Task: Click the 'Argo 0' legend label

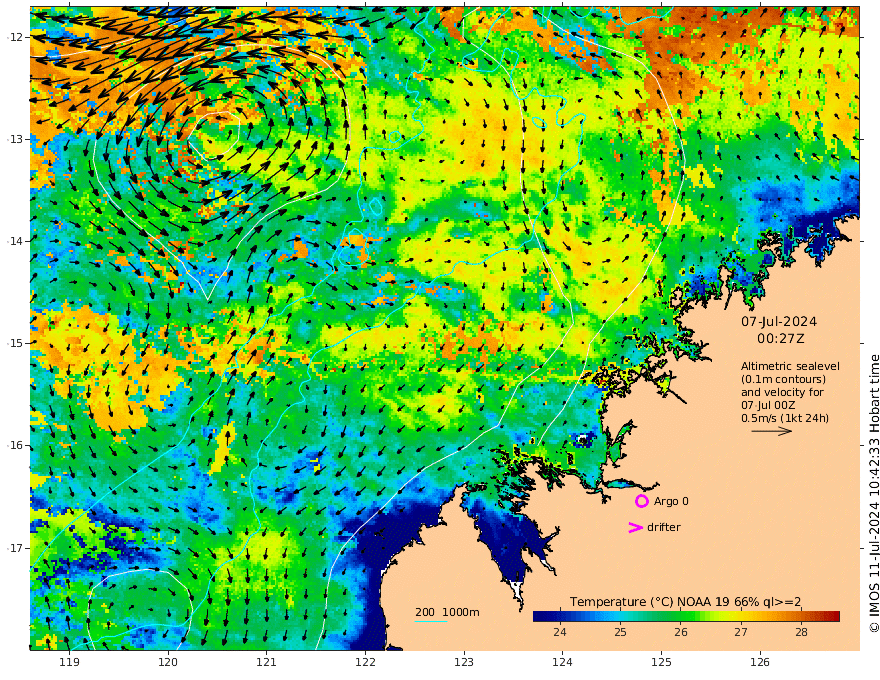Action: (671, 501)
